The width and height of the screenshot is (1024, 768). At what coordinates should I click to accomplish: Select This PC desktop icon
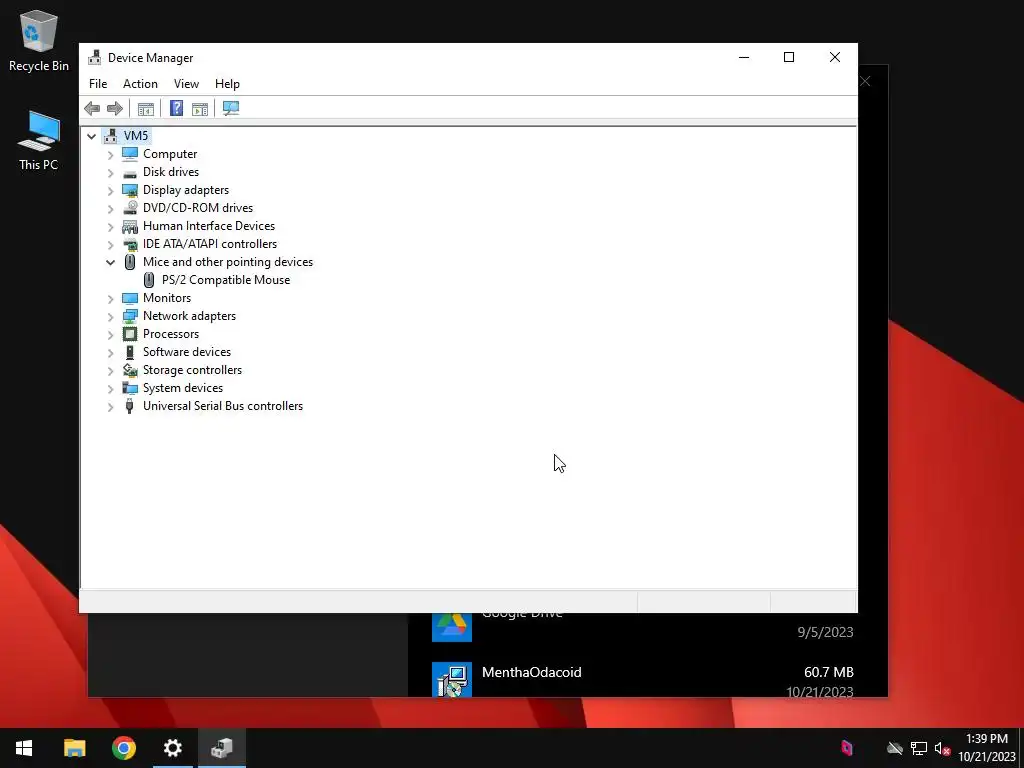[x=39, y=140]
